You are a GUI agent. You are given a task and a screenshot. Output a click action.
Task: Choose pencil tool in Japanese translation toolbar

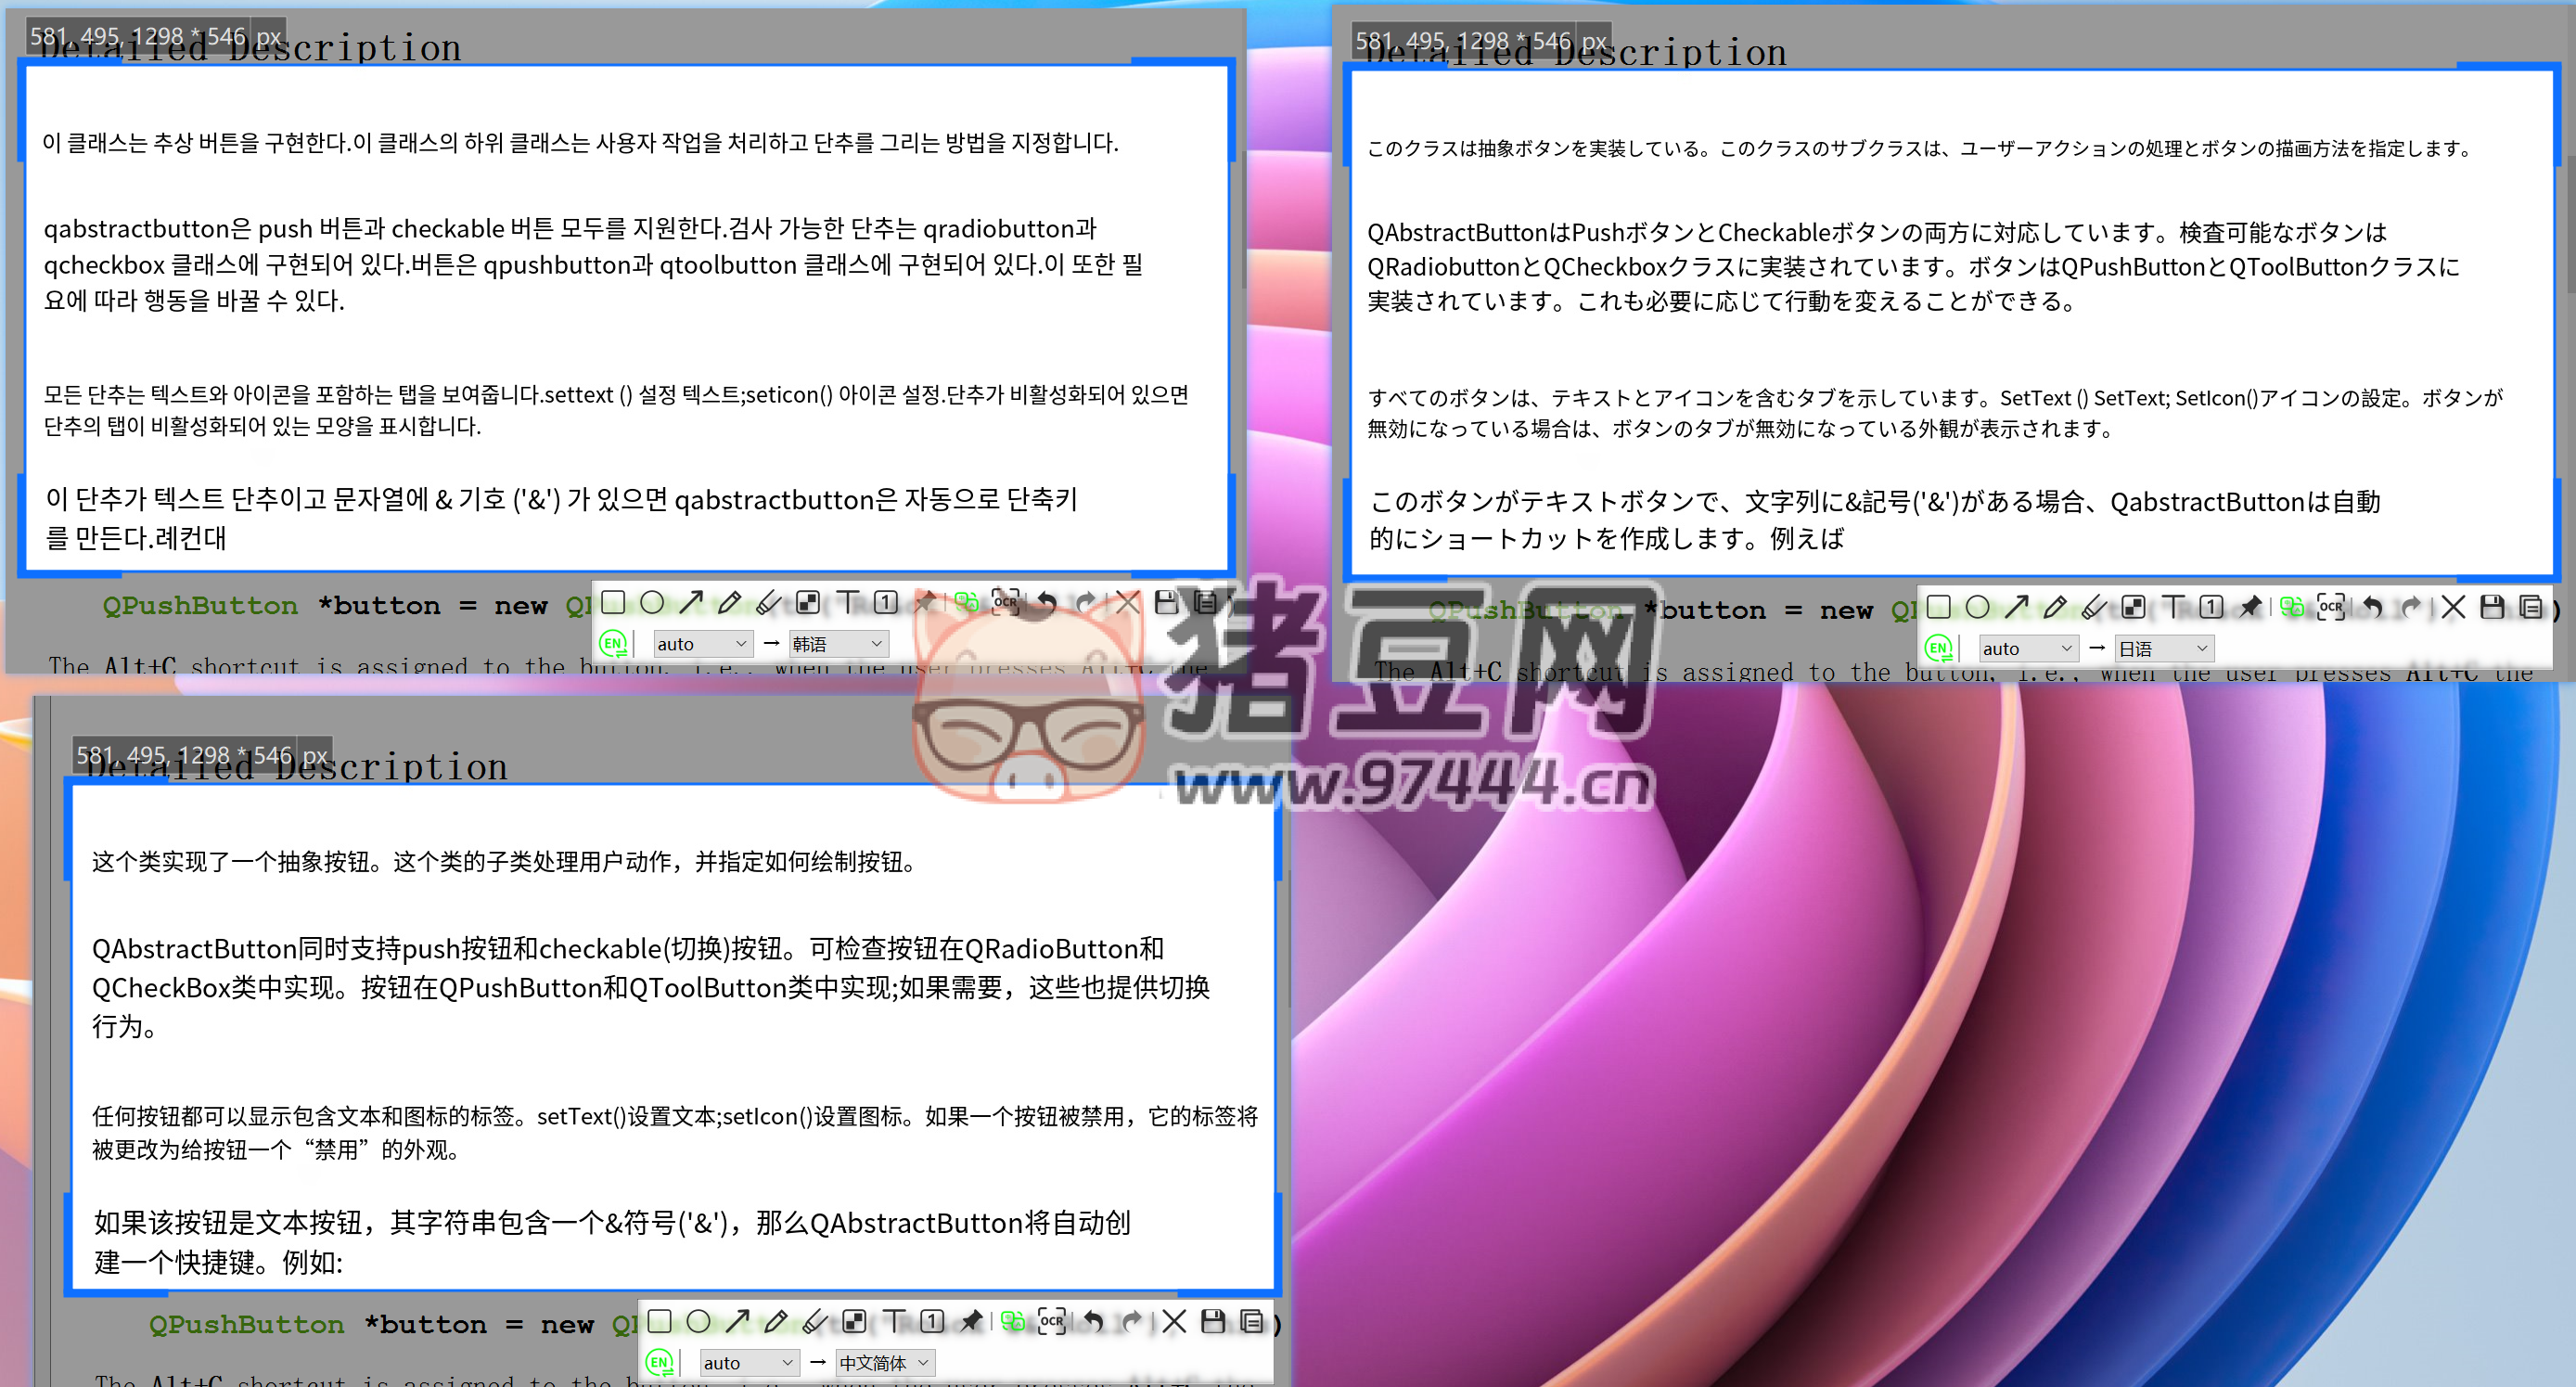pyautogui.click(x=2055, y=607)
